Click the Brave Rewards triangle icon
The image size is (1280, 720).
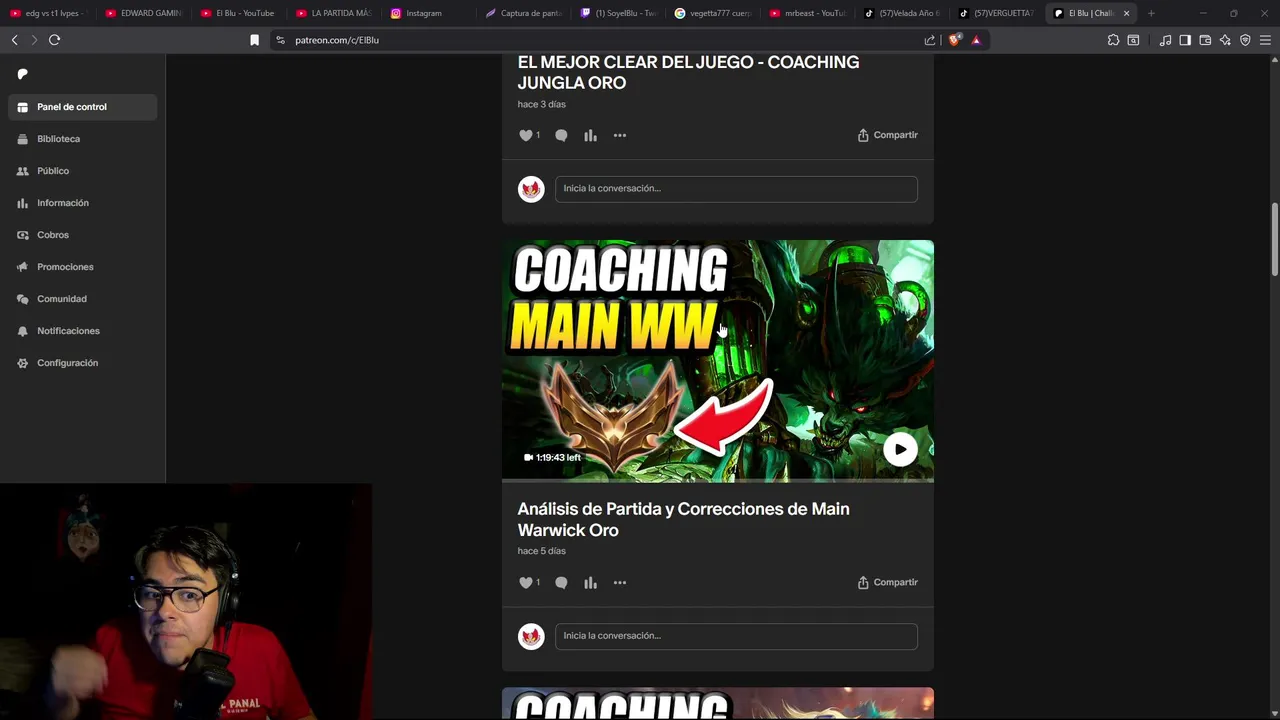coord(976,40)
